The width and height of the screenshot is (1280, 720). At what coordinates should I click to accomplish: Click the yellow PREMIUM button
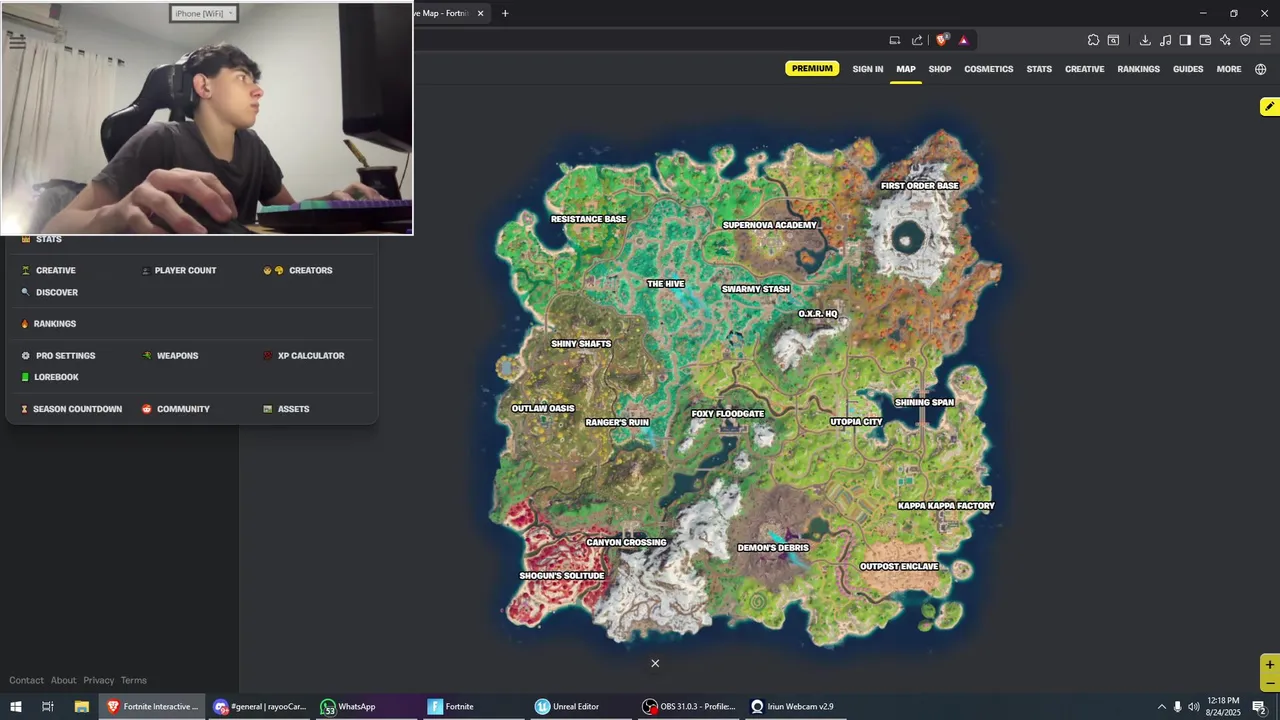click(812, 69)
